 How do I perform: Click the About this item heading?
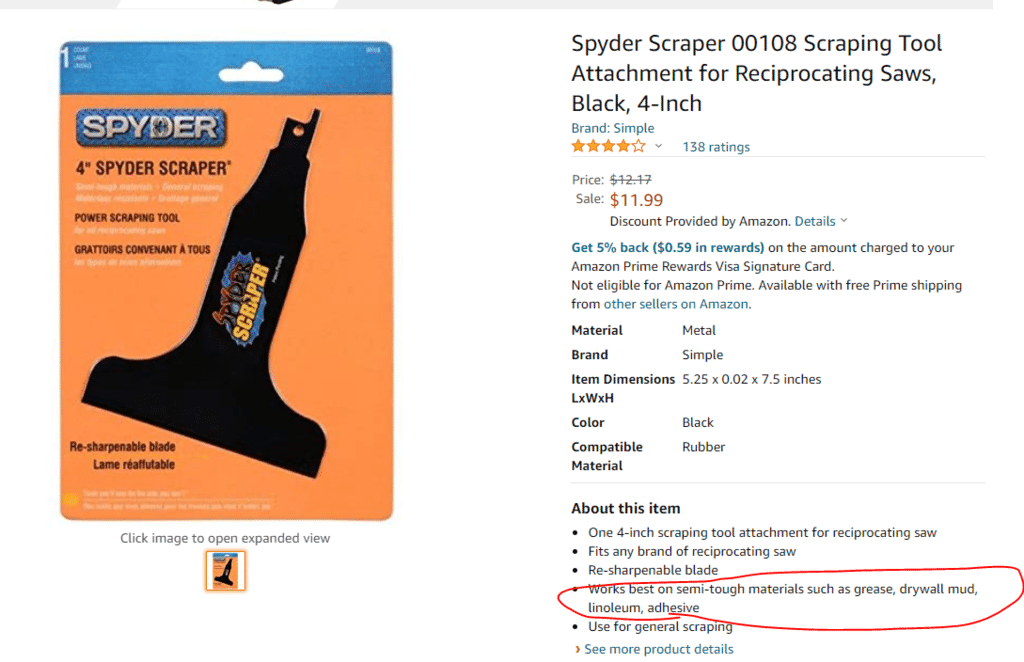click(625, 508)
